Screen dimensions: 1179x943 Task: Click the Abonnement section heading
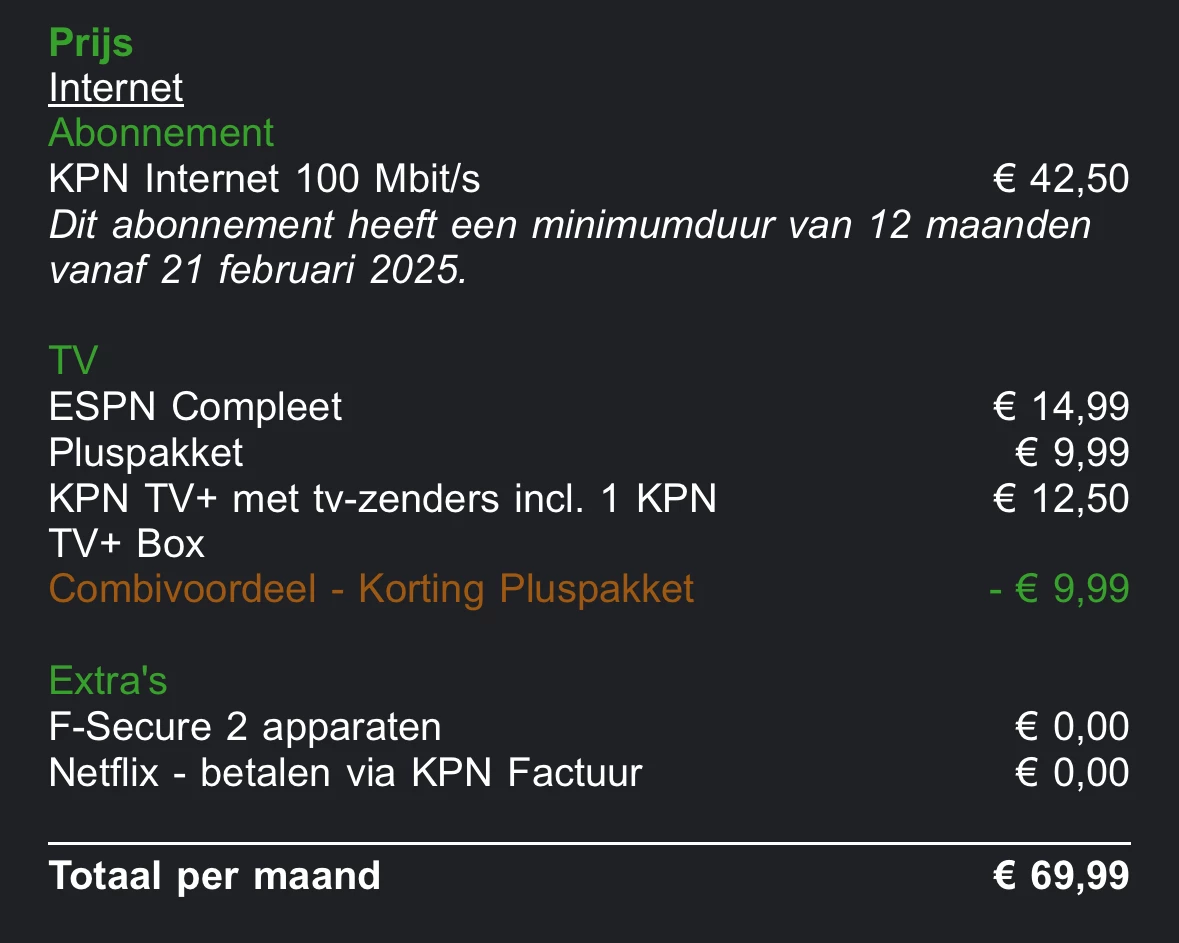(x=161, y=133)
